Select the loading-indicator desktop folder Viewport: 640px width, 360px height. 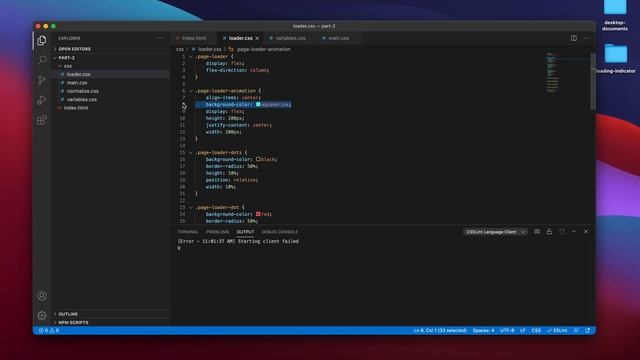[616, 58]
